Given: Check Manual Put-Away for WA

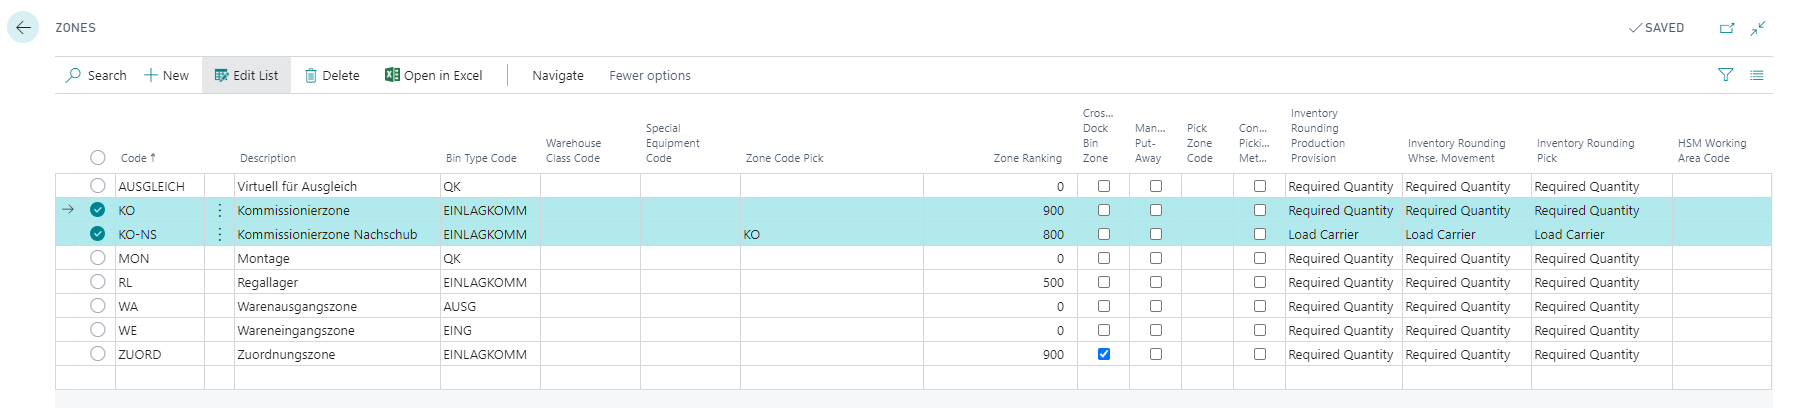Looking at the screenshot, I should pos(1156,306).
